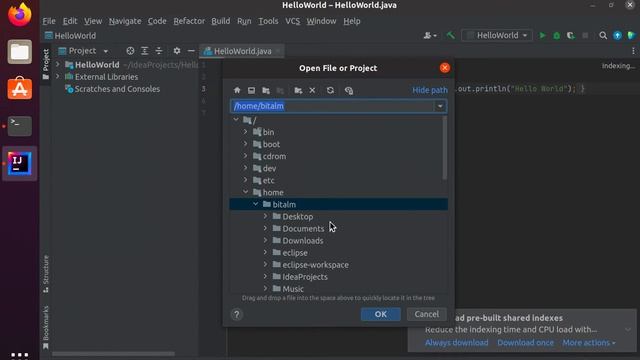Open the Refactor menu
The image size is (640, 360).
189,21
